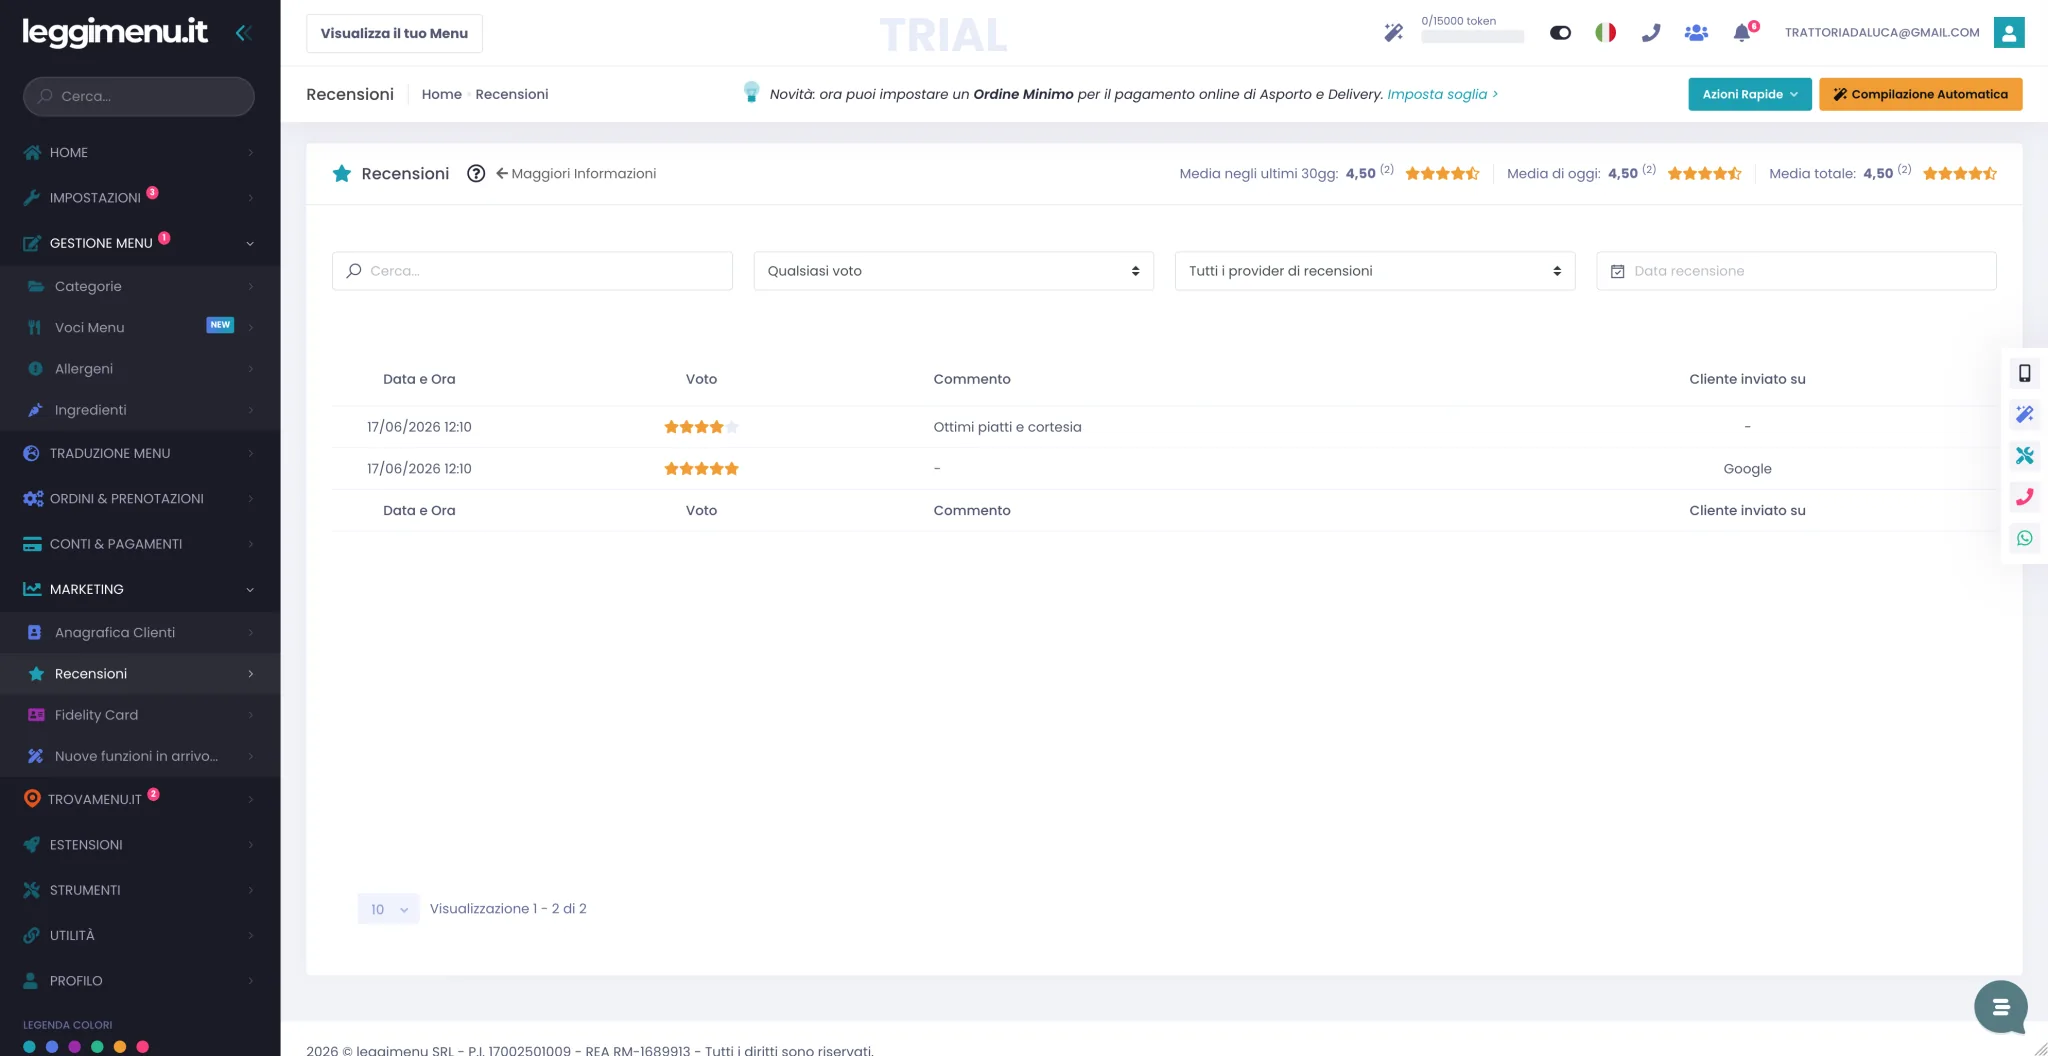Collapse GESTIONE MENU section
This screenshot has width=2048, height=1056.
pos(140,243)
